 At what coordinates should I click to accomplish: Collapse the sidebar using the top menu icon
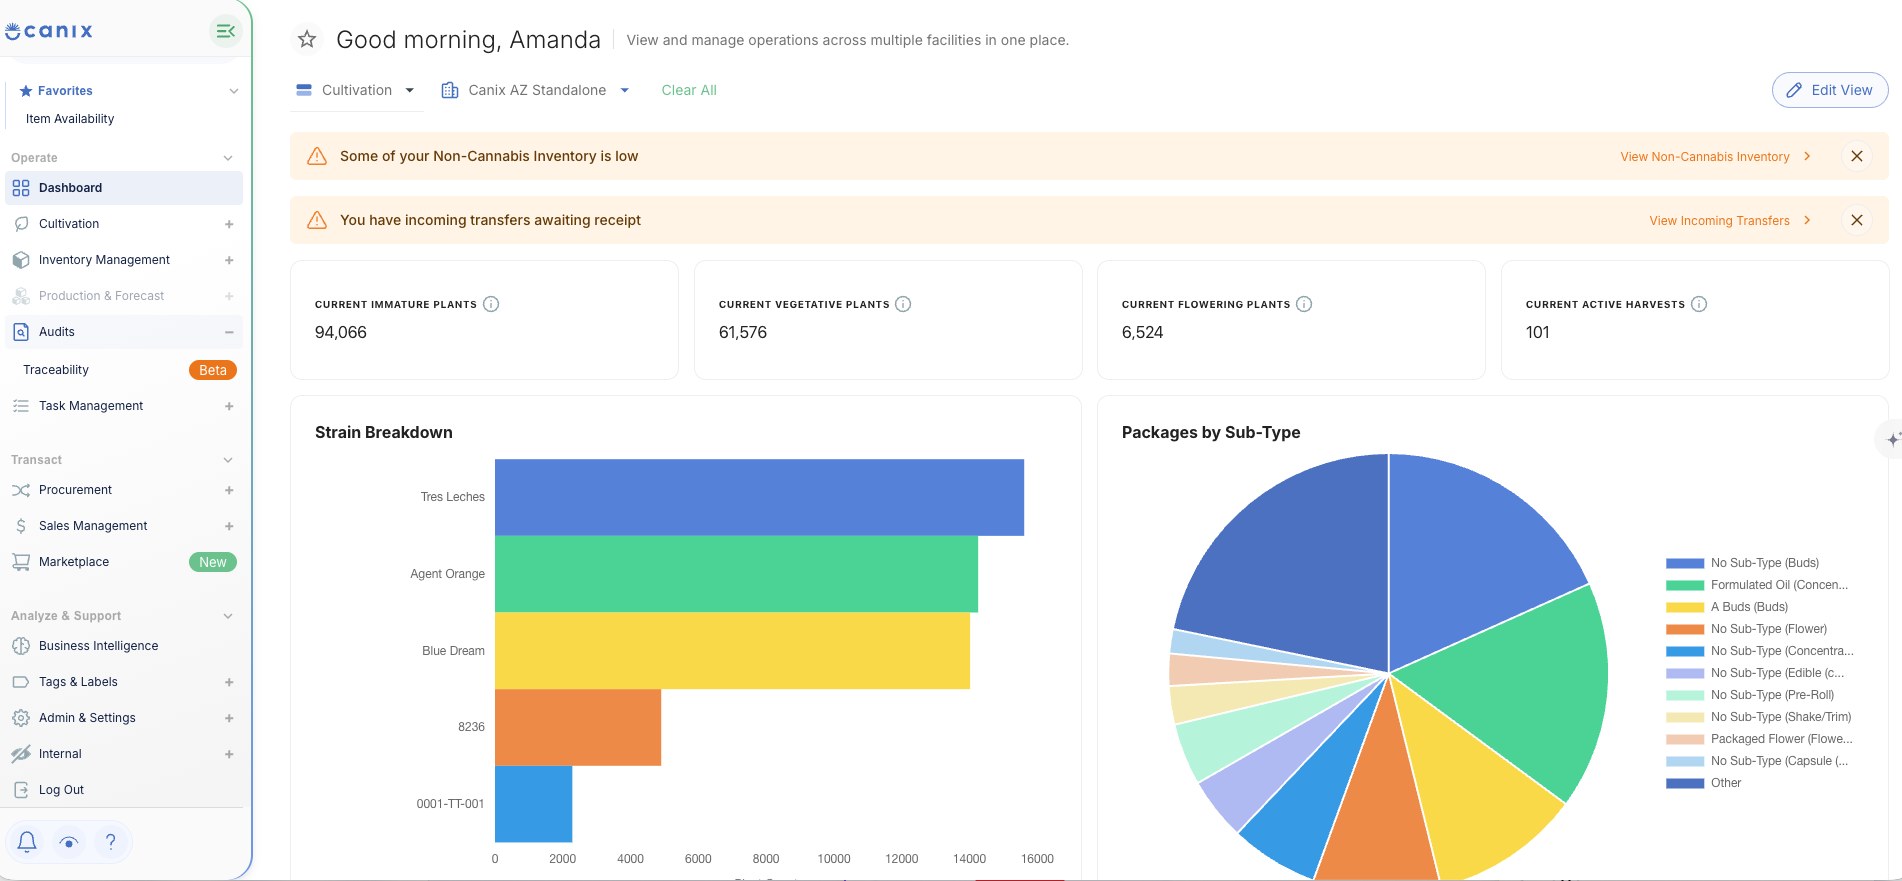click(225, 31)
